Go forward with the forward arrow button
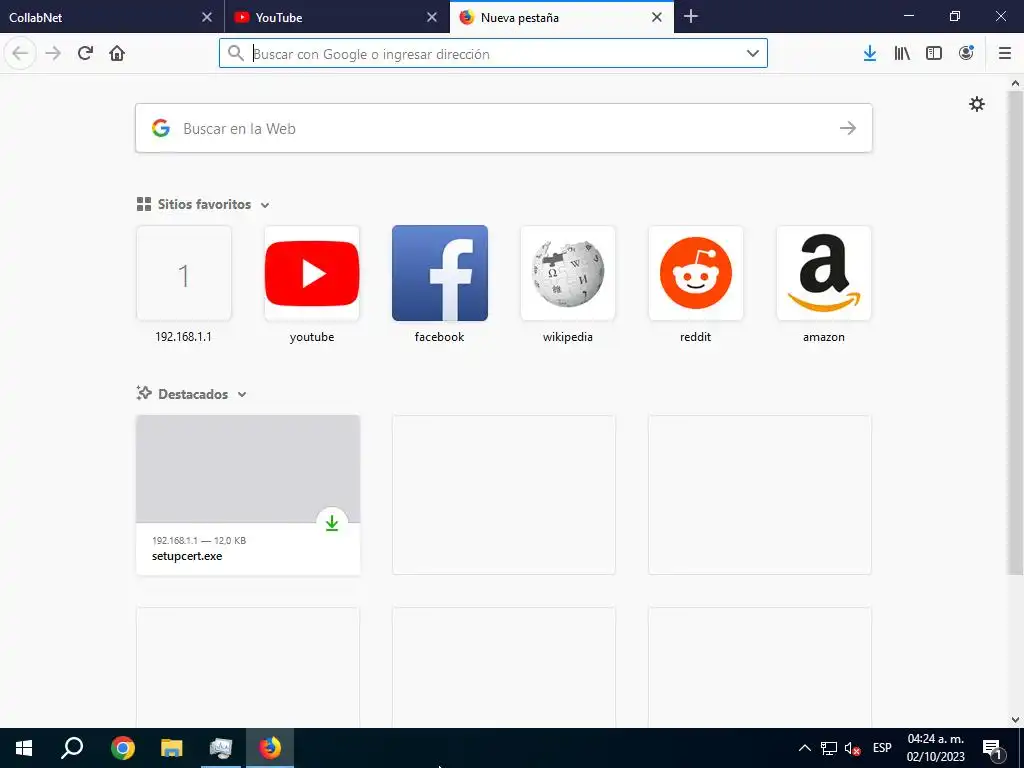The width and height of the screenshot is (1024, 768). 53,54
